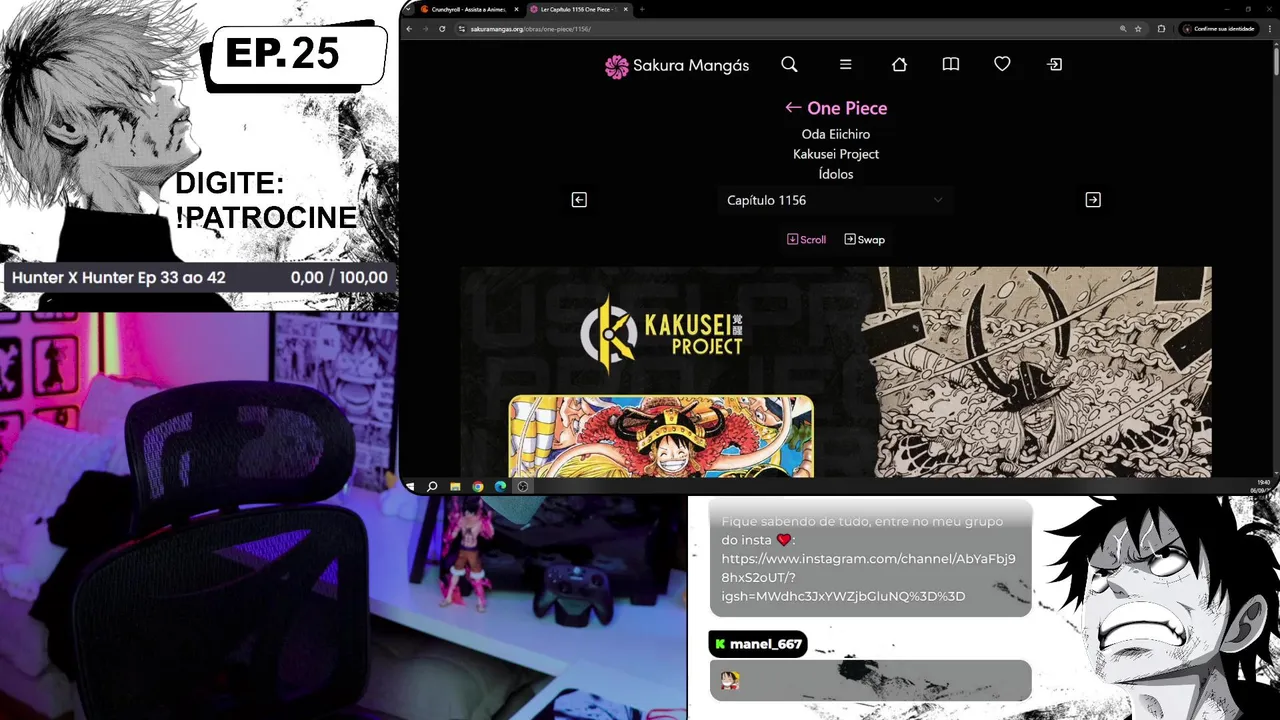1280x720 pixels.
Task: Open the Sakura Mangás search icon
Action: pyautogui.click(x=789, y=64)
